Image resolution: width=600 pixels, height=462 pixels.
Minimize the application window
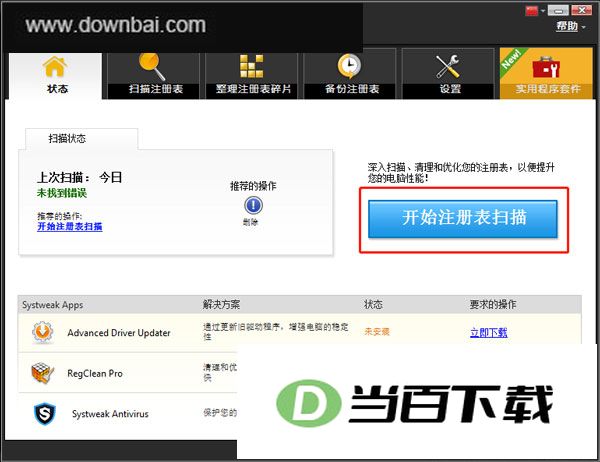[x=558, y=10]
